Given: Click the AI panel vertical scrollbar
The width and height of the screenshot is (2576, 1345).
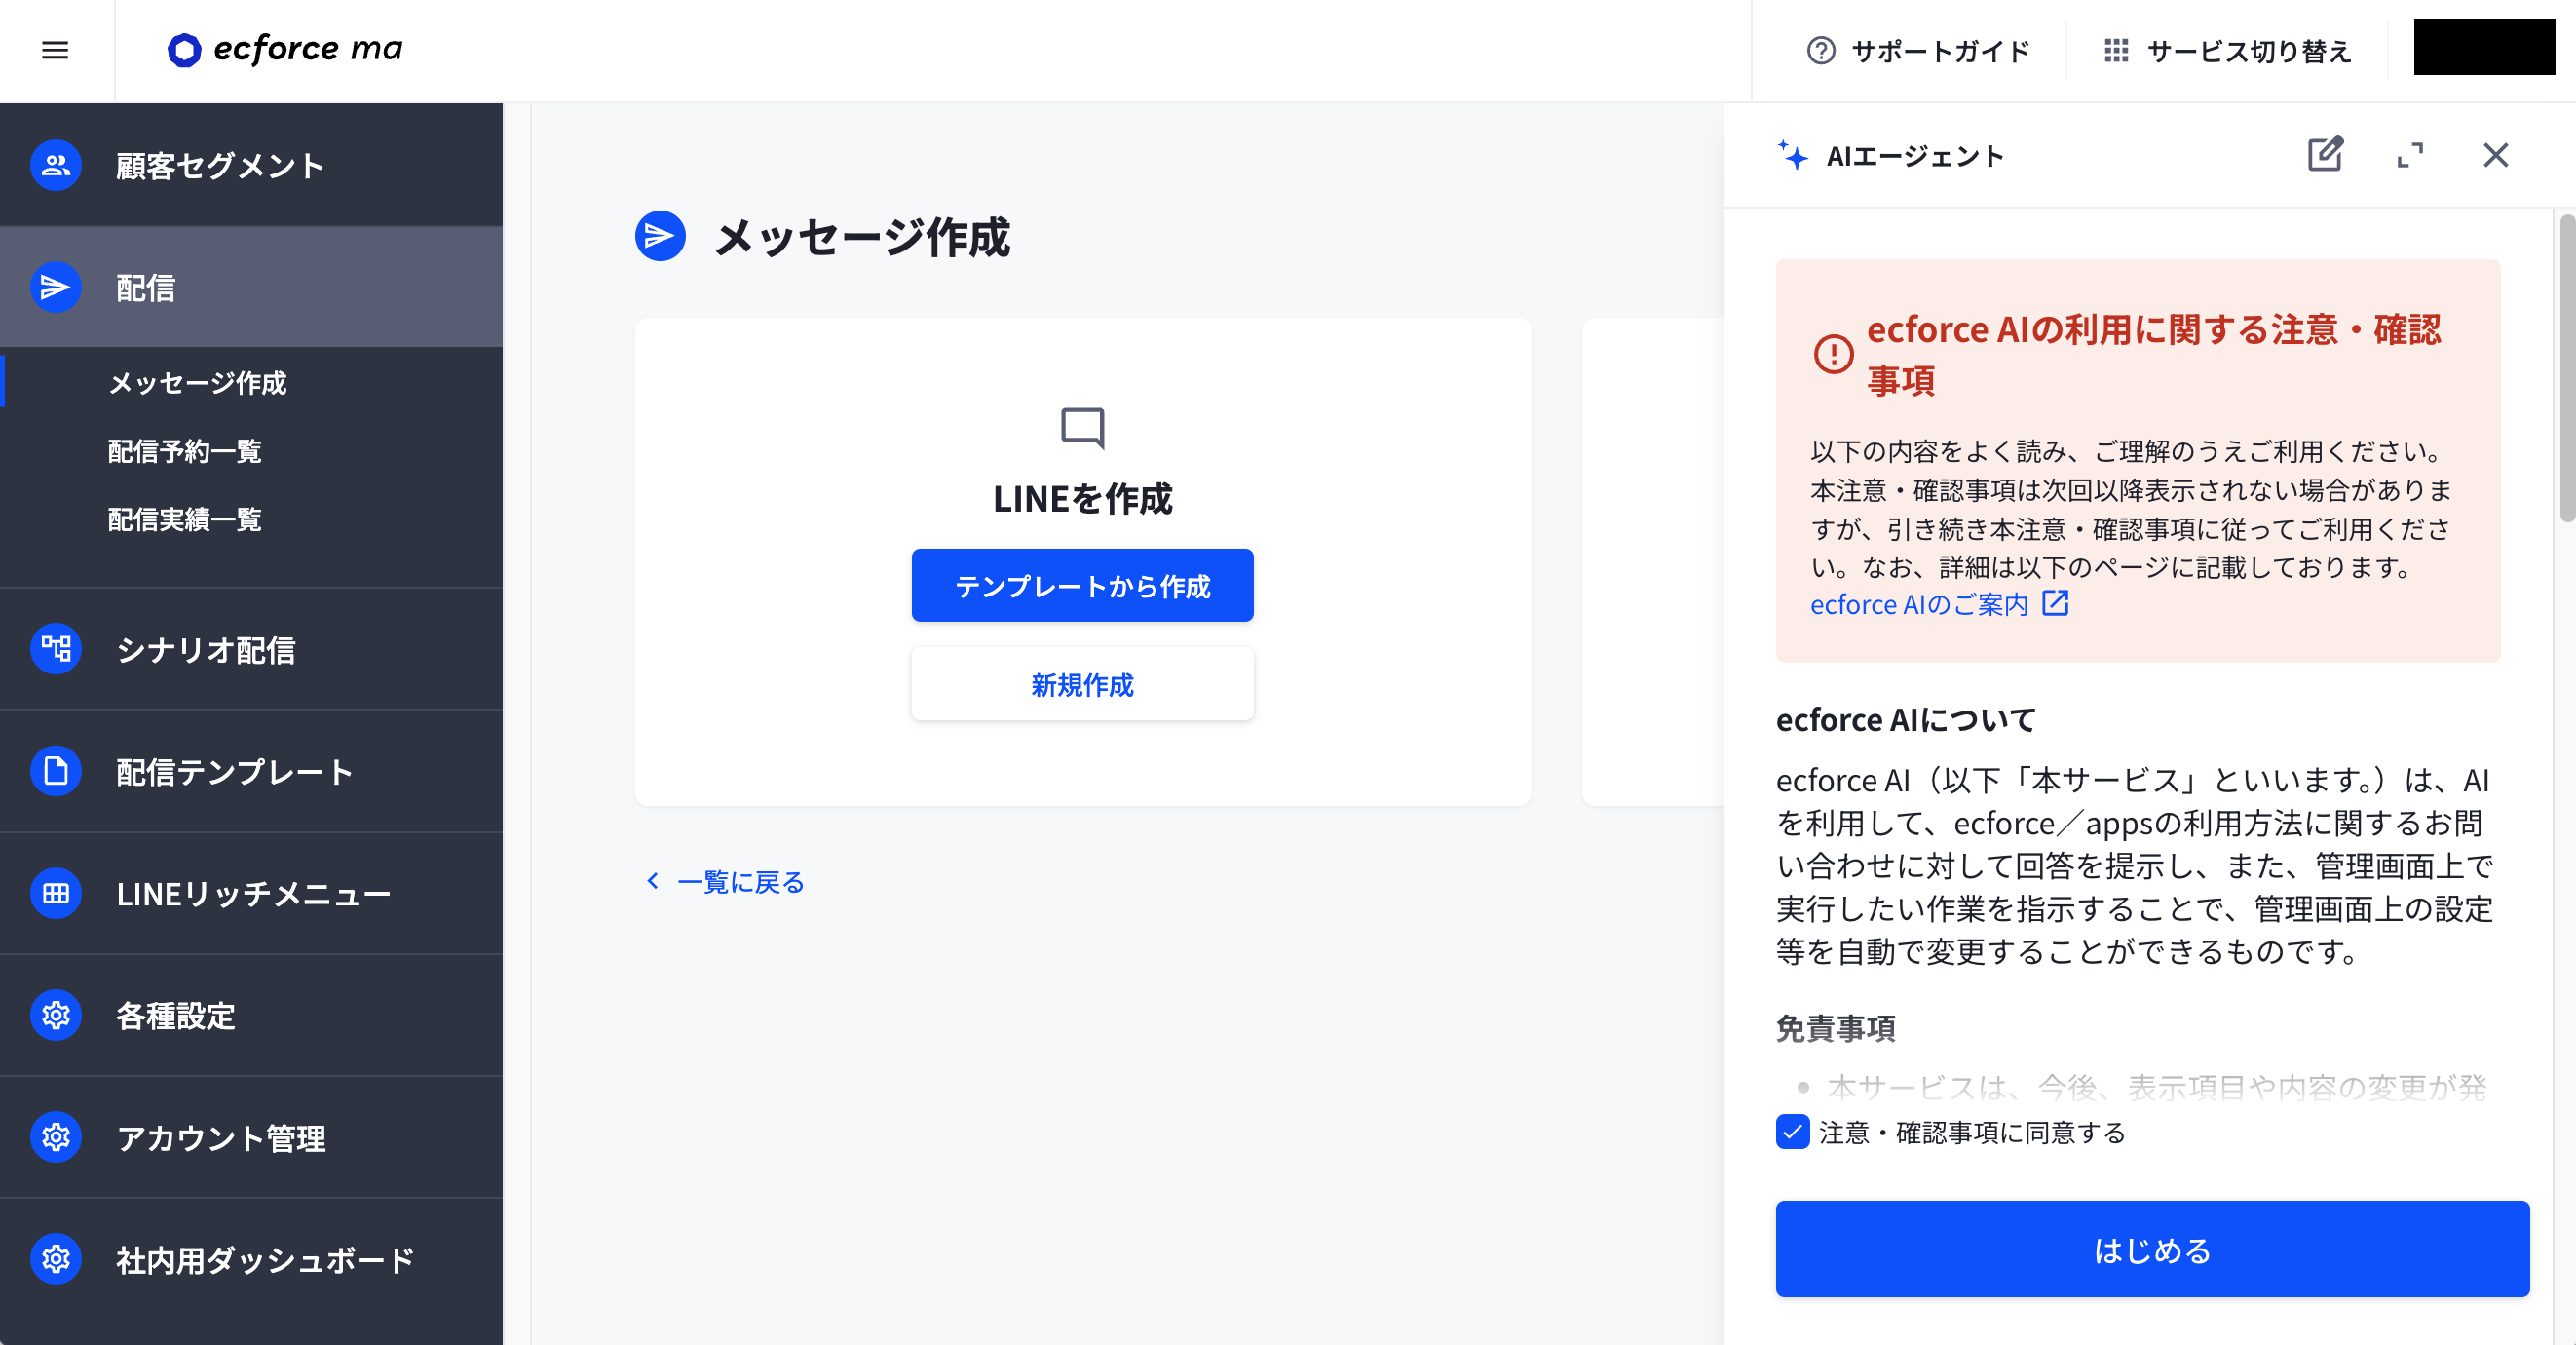Looking at the screenshot, I should coord(2566,370).
